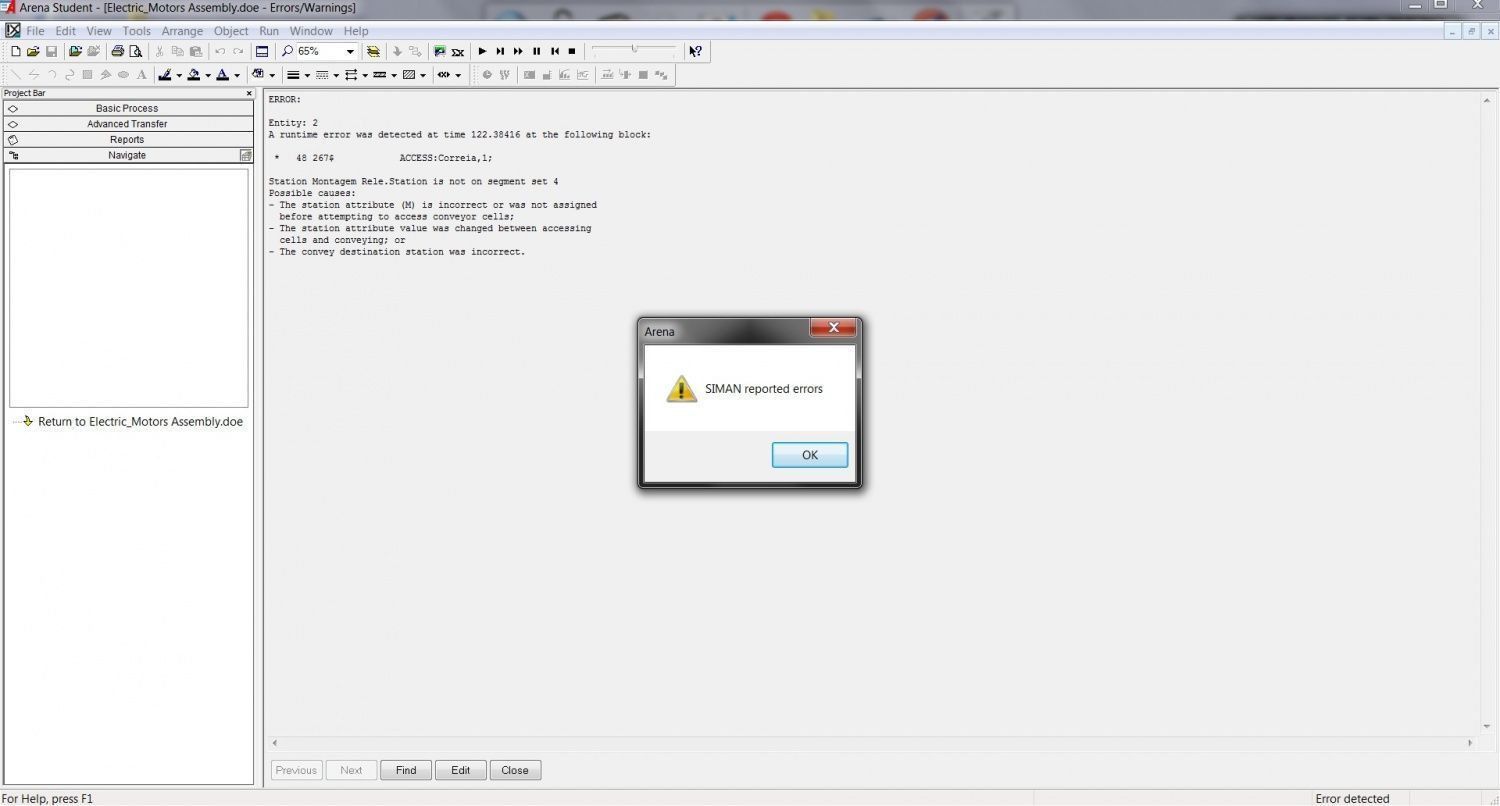The image size is (1500, 806).
Task: Open the zoom percentage dropdown
Action: [349, 51]
